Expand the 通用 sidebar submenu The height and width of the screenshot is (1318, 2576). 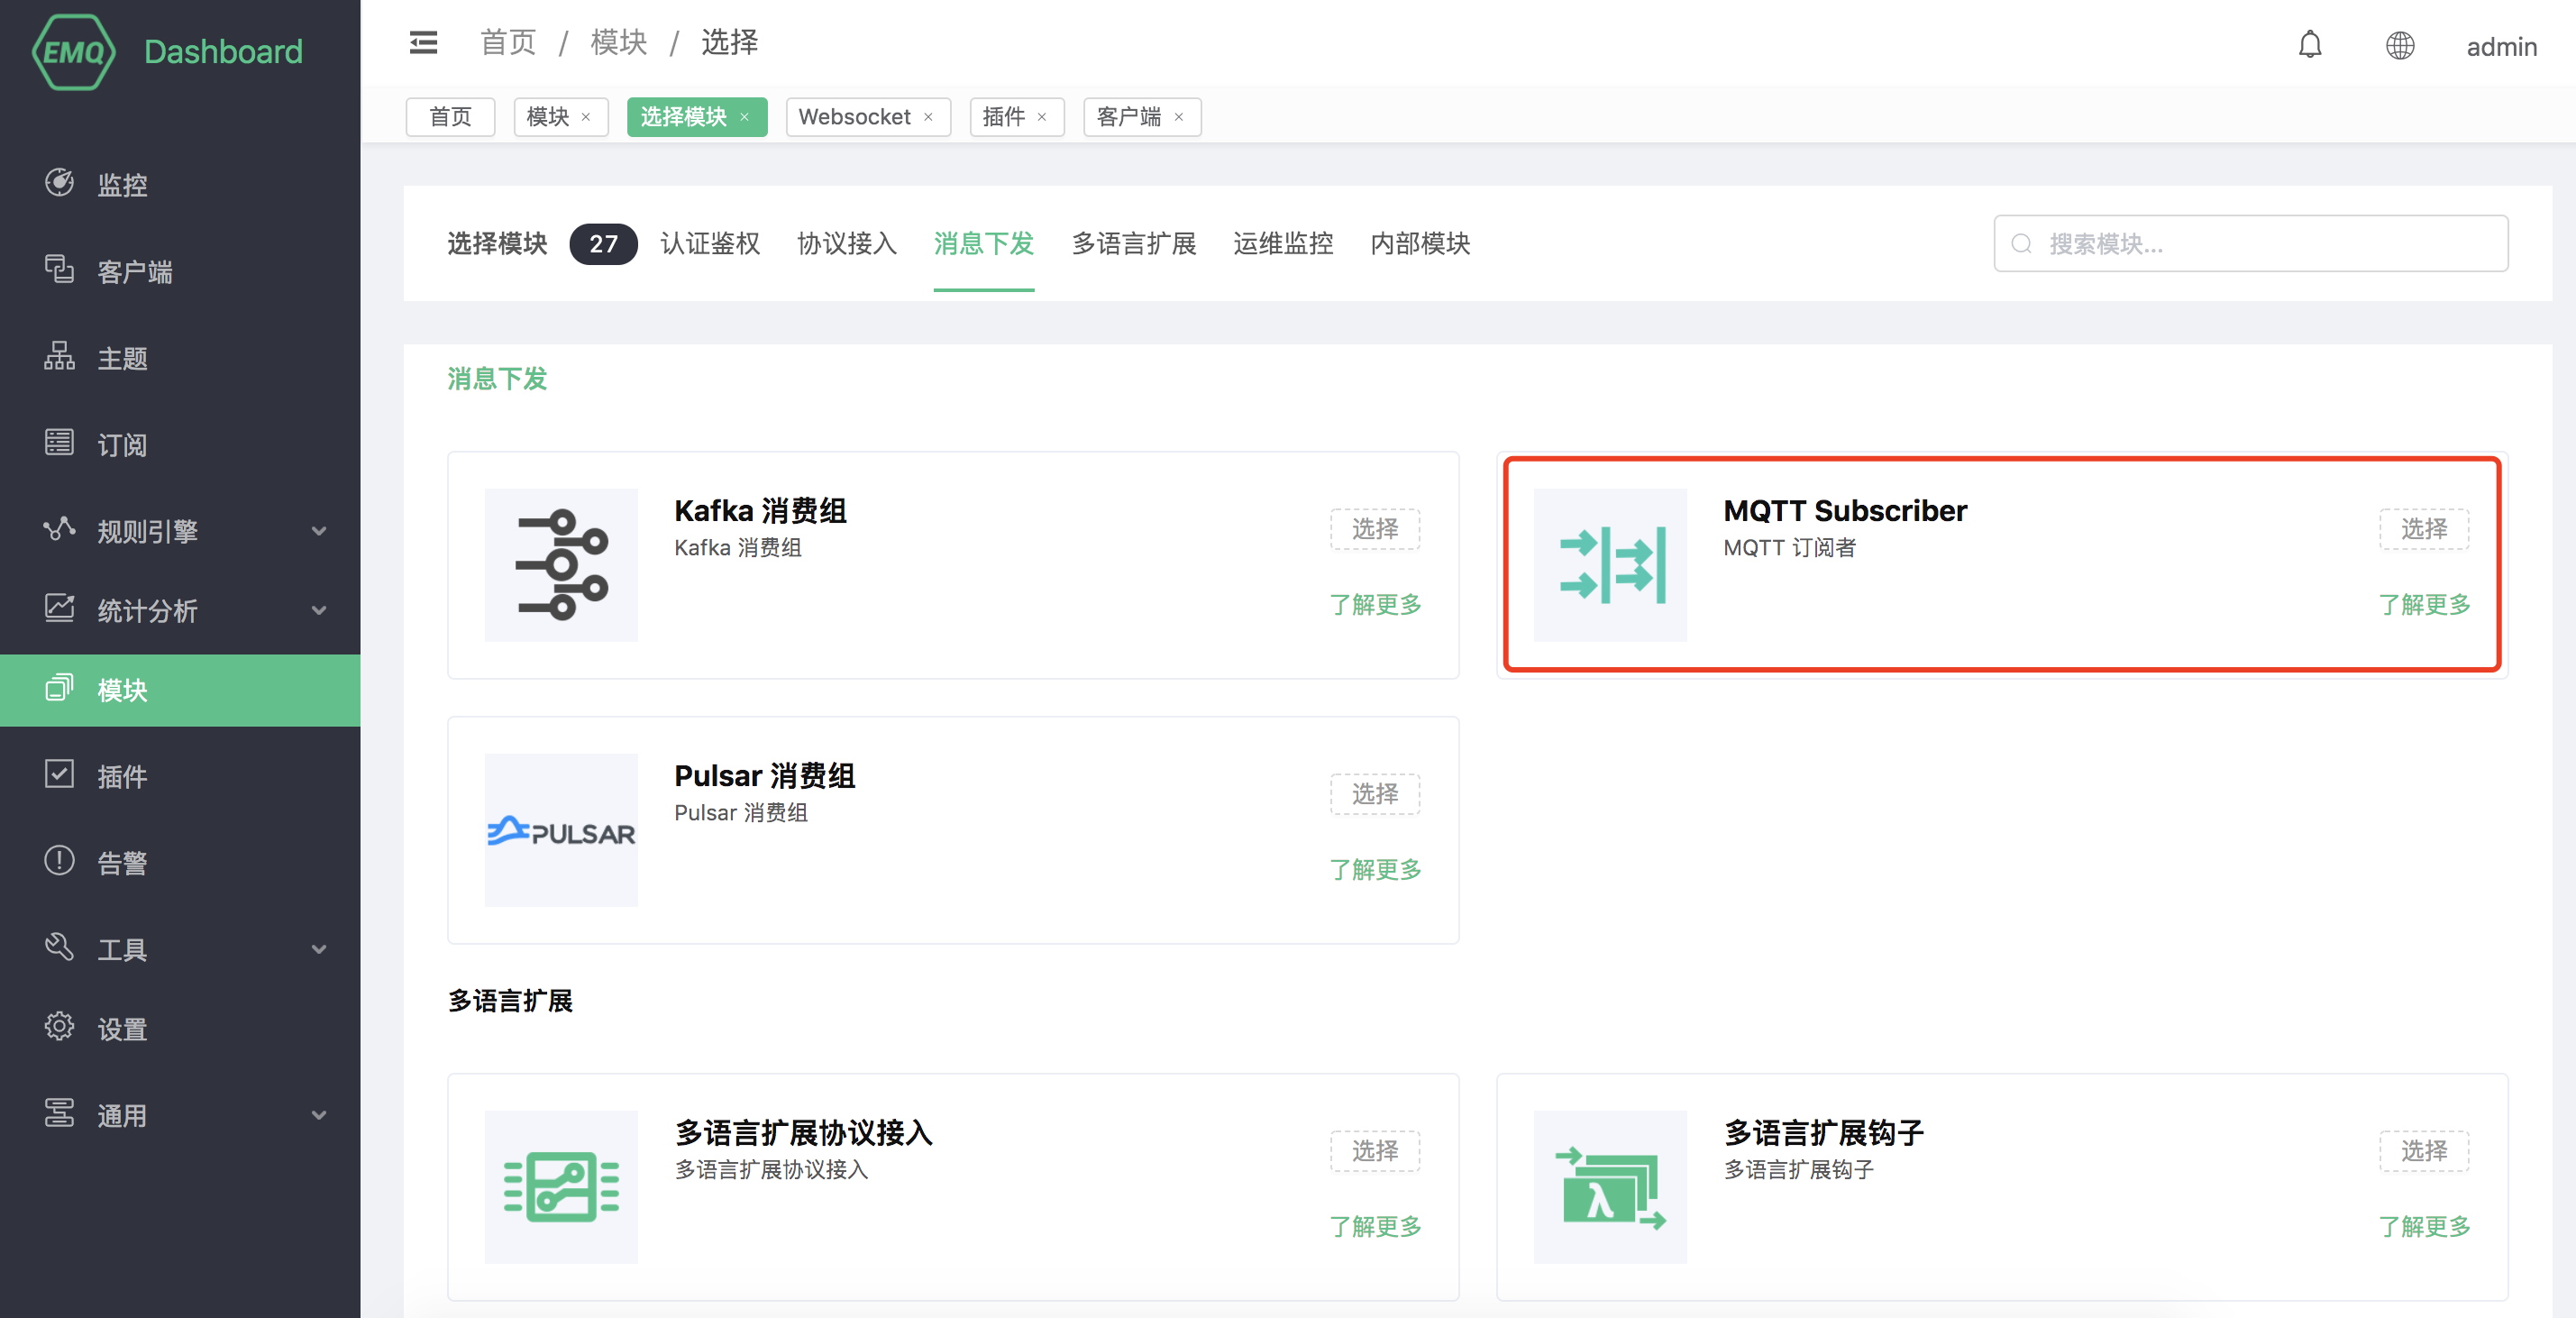pyautogui.click(x=318, y=1115)
